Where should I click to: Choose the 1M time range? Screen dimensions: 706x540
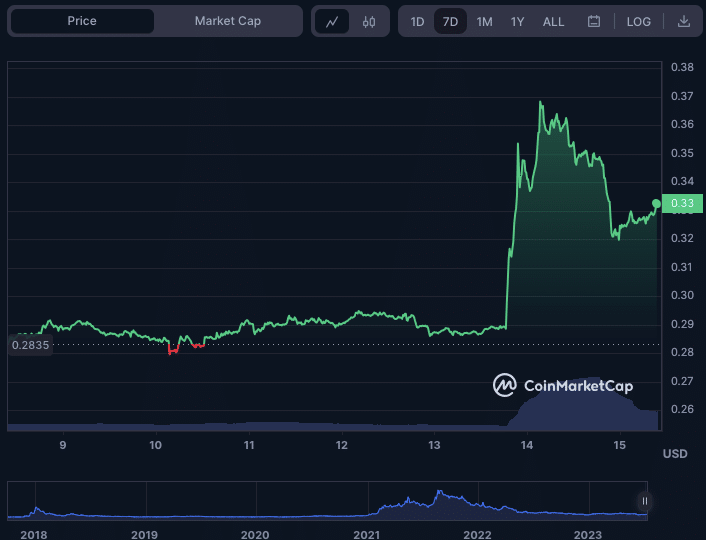click(x=484, y=21)
